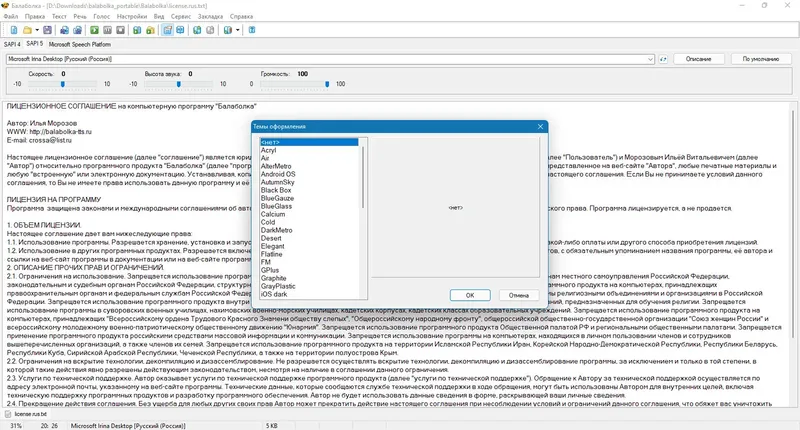The image size is (800, 430).
Task: Click the refresh icon beside the voice dropdown
Action: point(663,59)
